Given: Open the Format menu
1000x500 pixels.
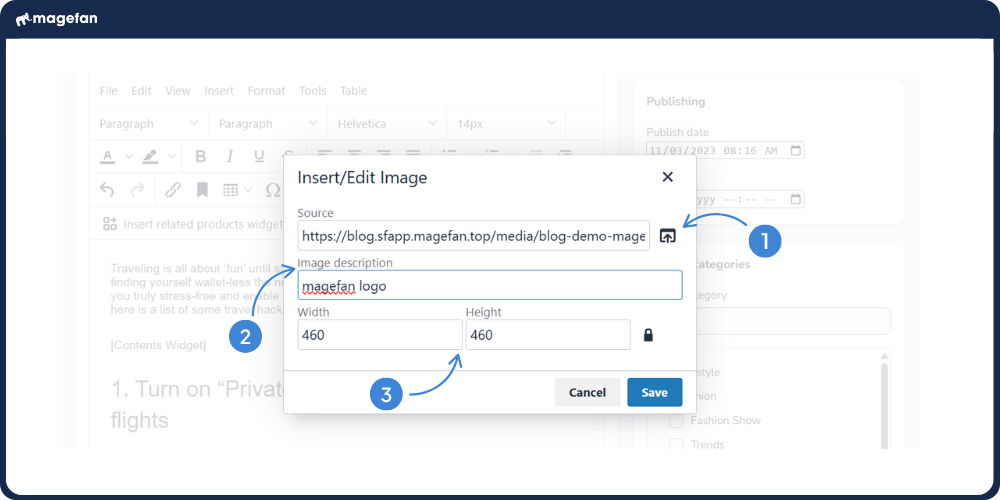Looking at the screenshot, I should (266, 91).
